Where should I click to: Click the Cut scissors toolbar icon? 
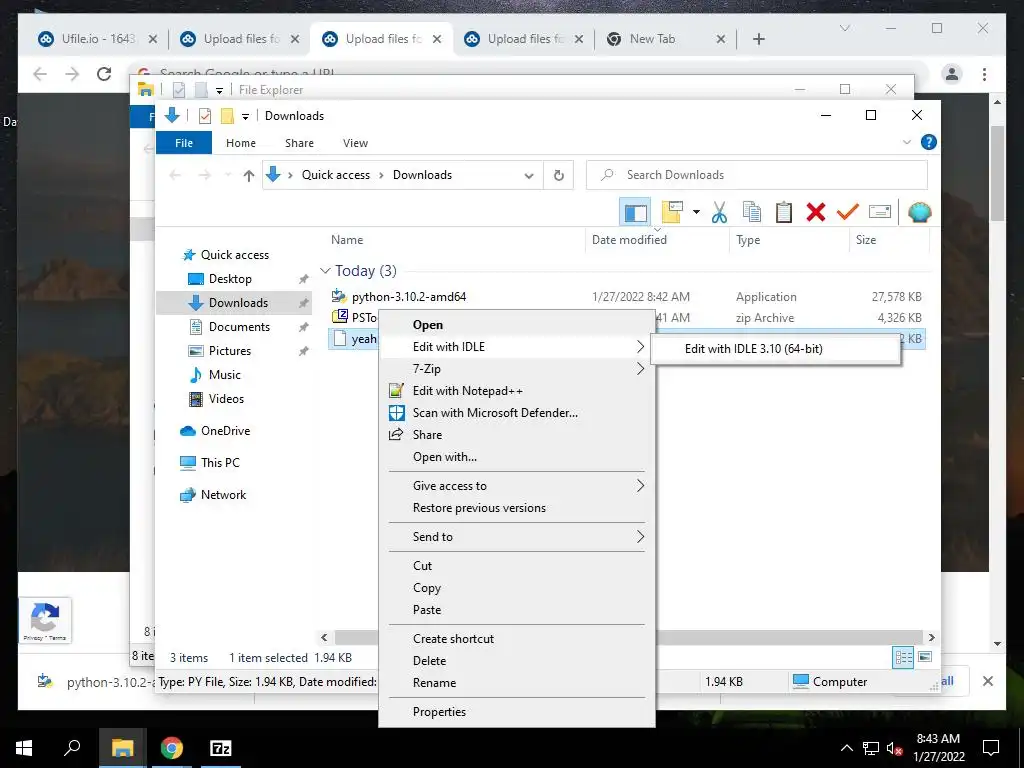coord(719,212)
